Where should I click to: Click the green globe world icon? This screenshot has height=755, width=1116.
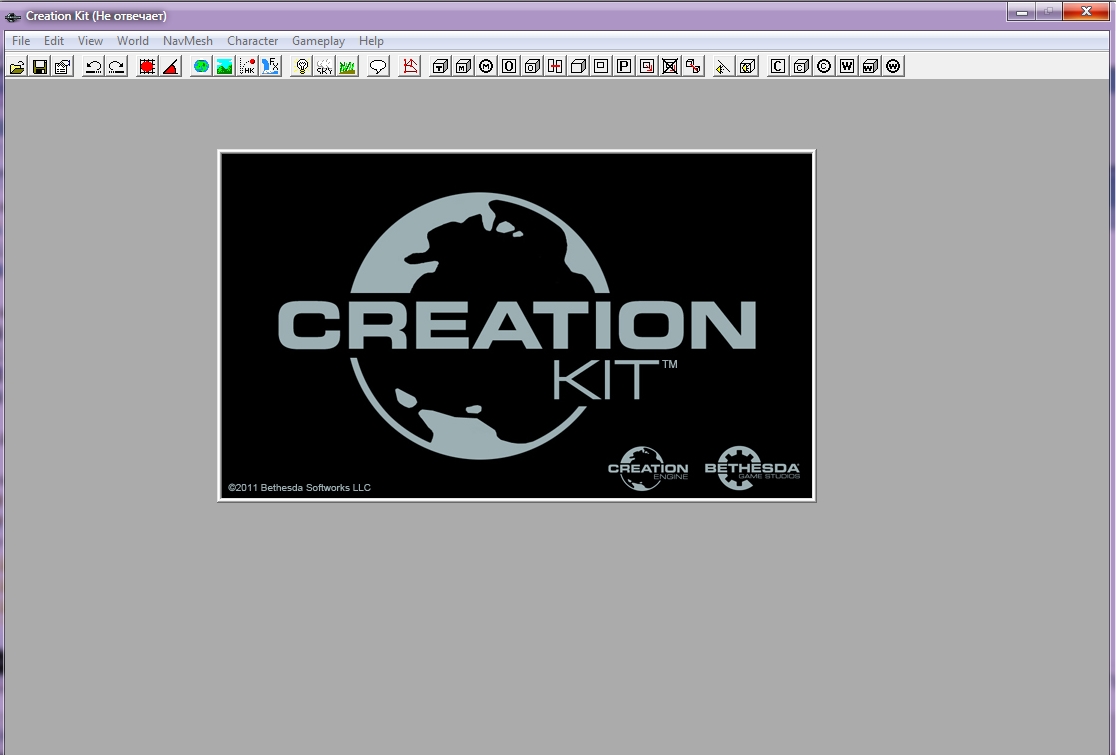tap(201, 67)
